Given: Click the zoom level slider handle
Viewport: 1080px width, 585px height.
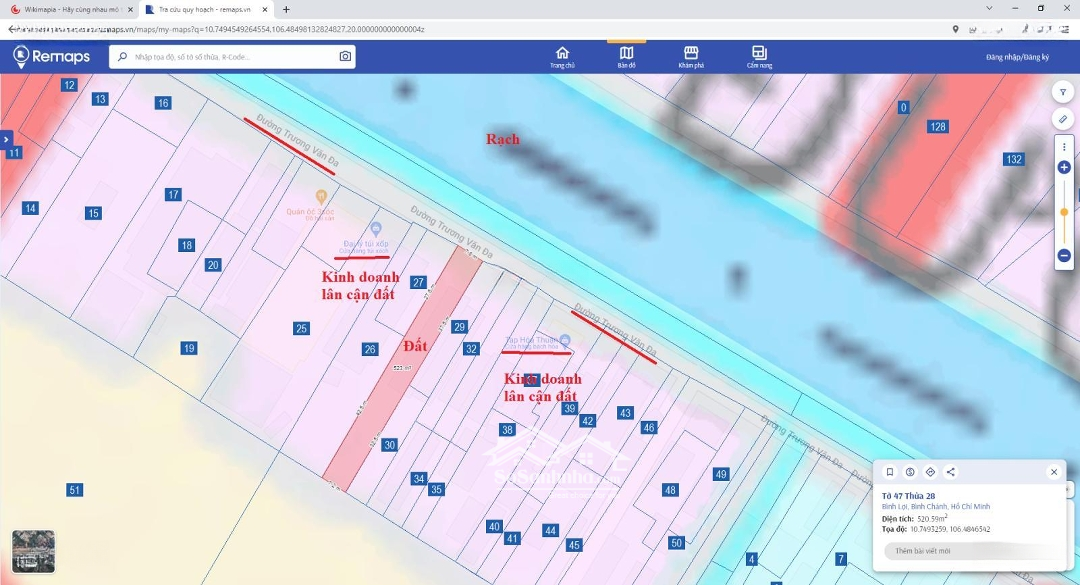Looking at the screenshot, I should (1064, 212).
